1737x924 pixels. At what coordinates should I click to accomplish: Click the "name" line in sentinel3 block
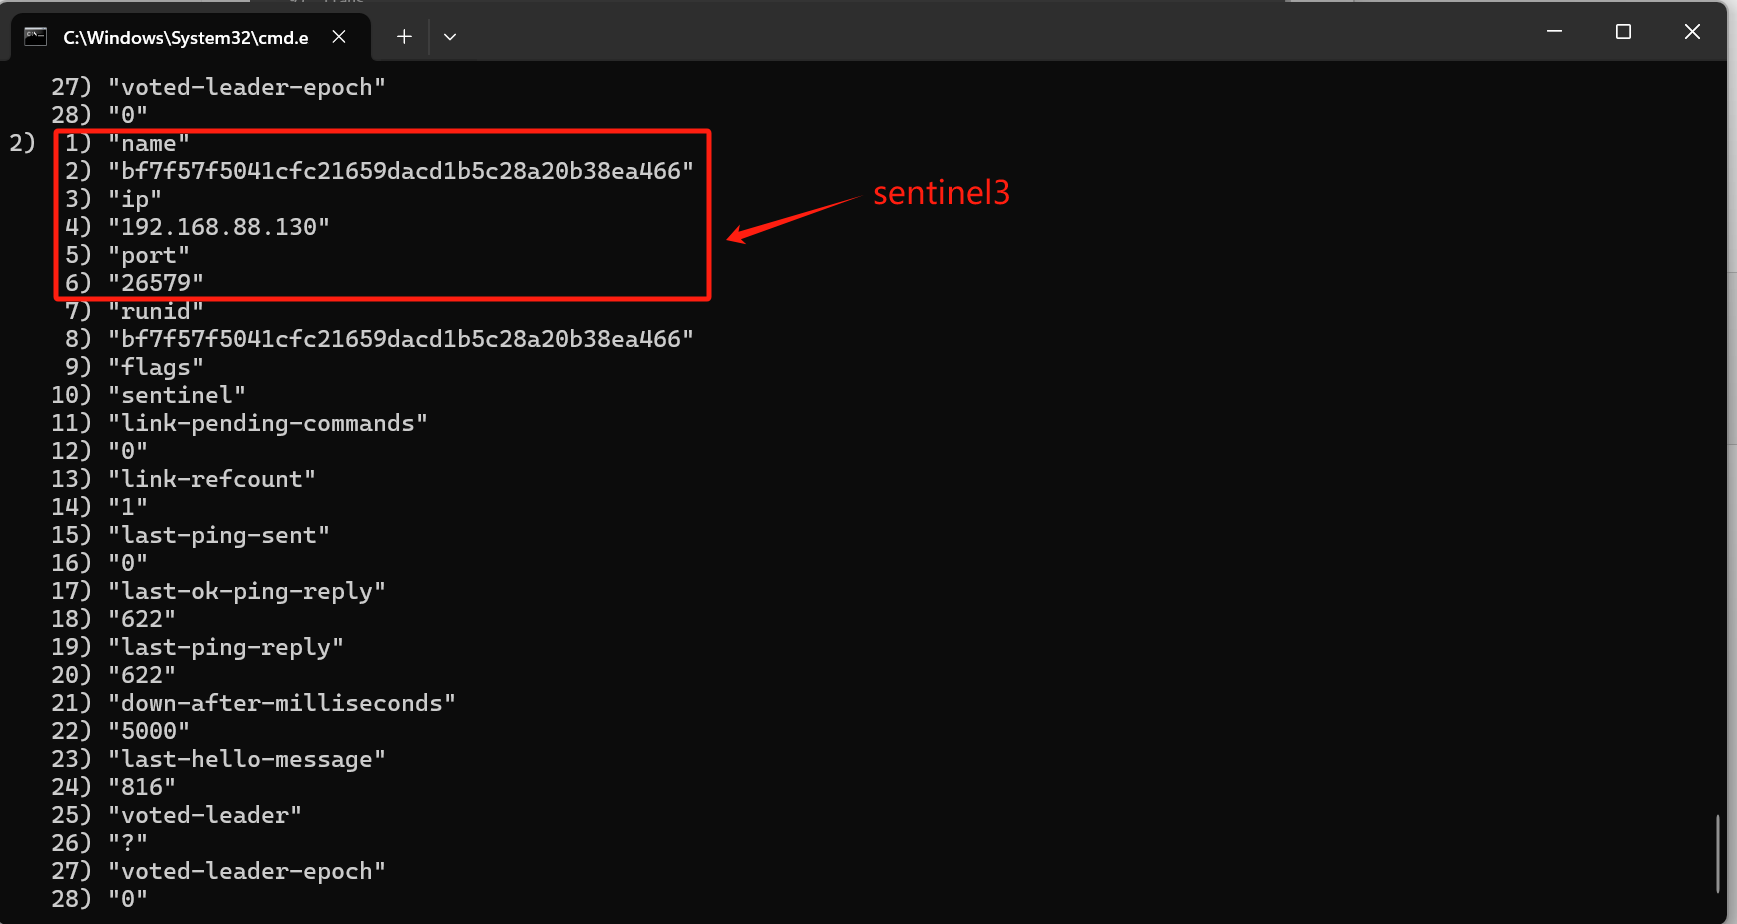[x=149, y=144]
